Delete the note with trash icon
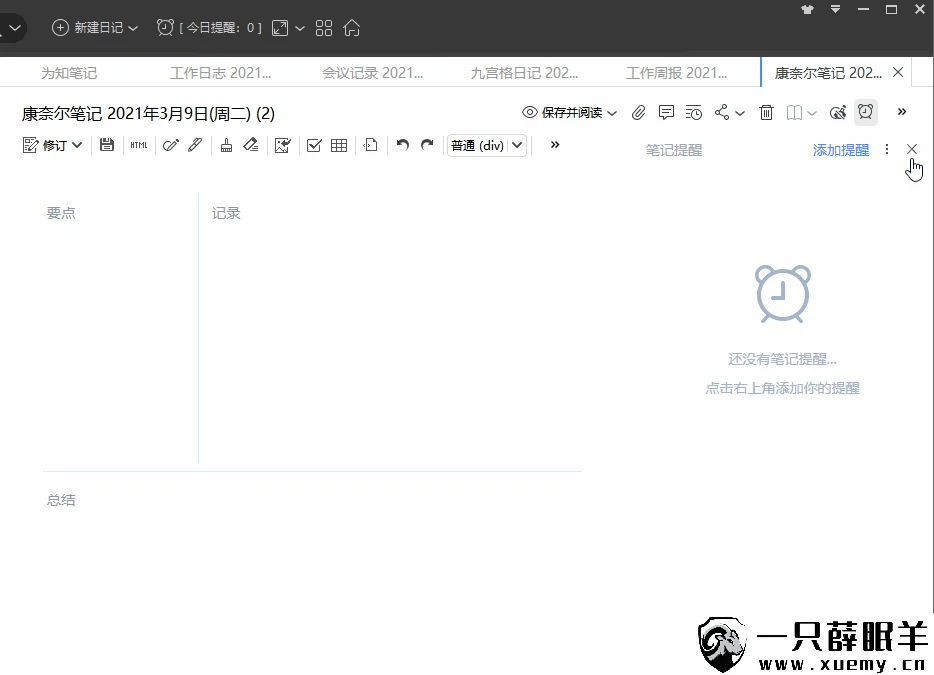This screenshot has height=675, width=934. pos(767,112)
